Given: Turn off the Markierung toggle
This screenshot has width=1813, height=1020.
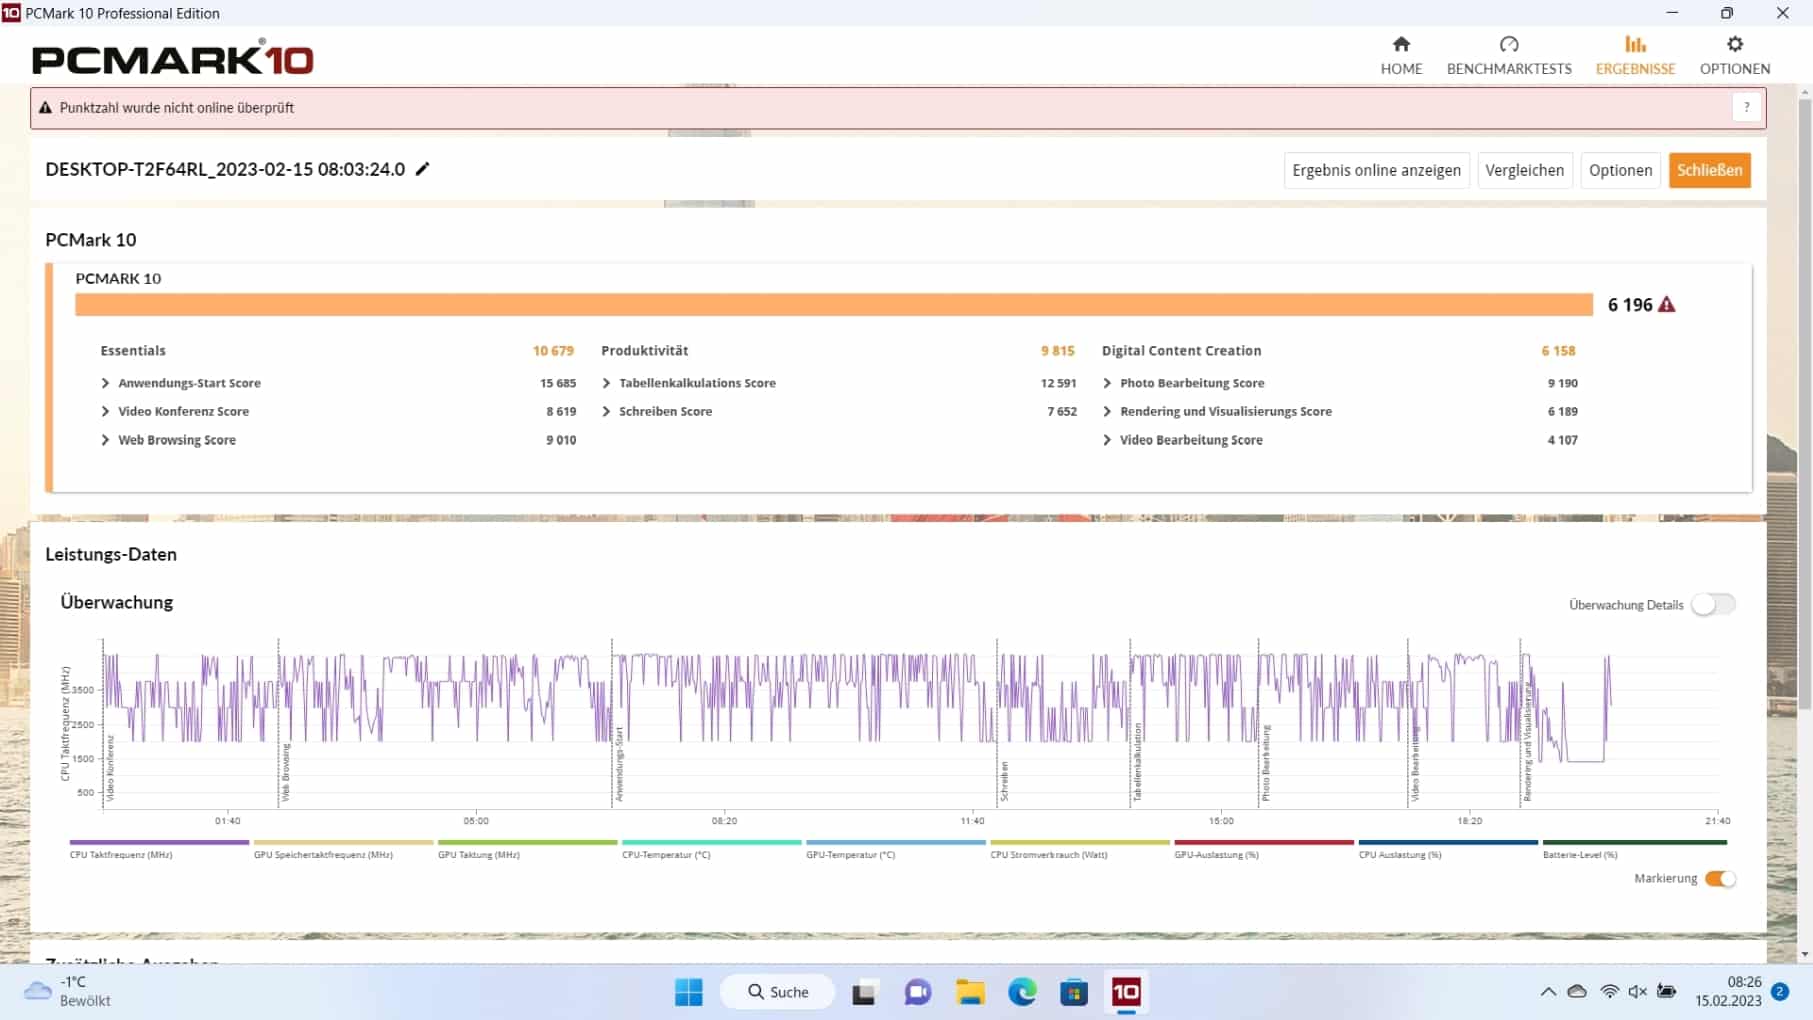Looking at the screenshot, I should tap(1720, 879).
